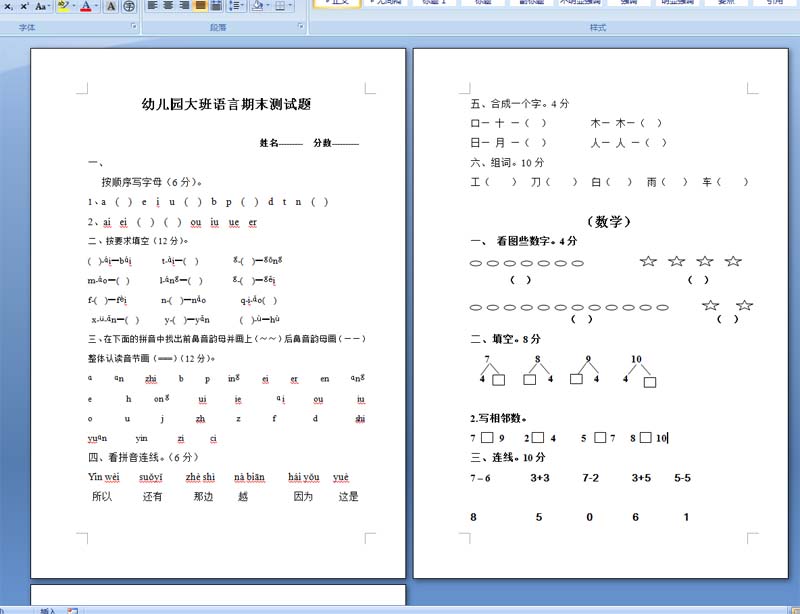Select the 要点 style
The image size is (800, 614).
(726, 2)
